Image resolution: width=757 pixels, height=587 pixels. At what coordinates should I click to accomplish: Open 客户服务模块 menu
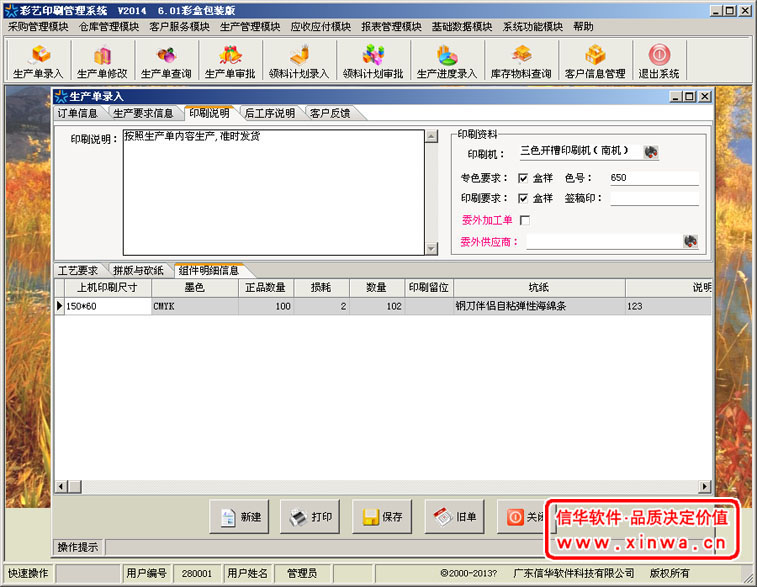(179, 27)
